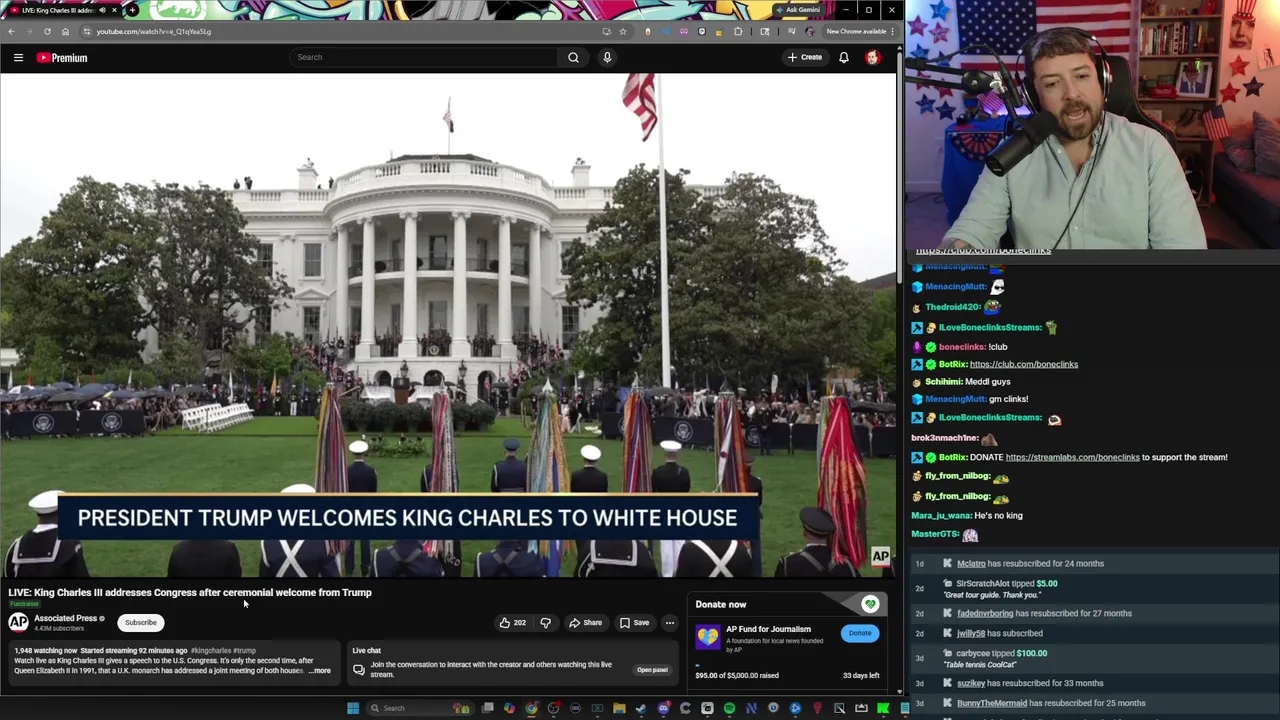Click the YouTube address bar URL
This screenshot has height=720, width=1280.
(x=153, y=31)
